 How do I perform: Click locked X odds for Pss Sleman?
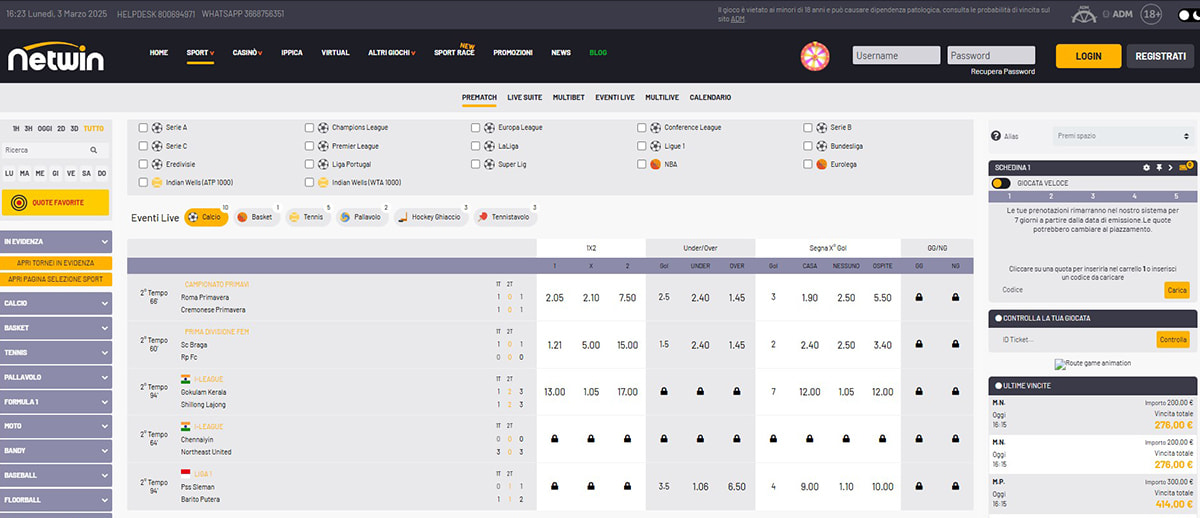[x=591, y=486]
